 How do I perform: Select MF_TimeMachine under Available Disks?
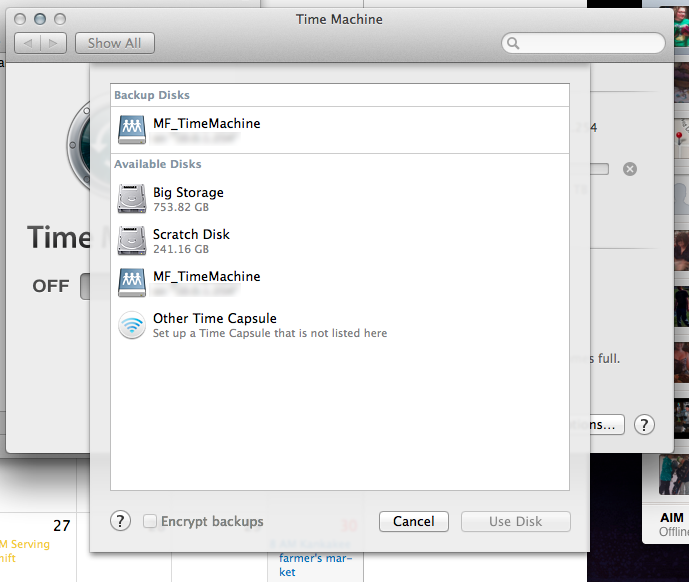point(340,283)
